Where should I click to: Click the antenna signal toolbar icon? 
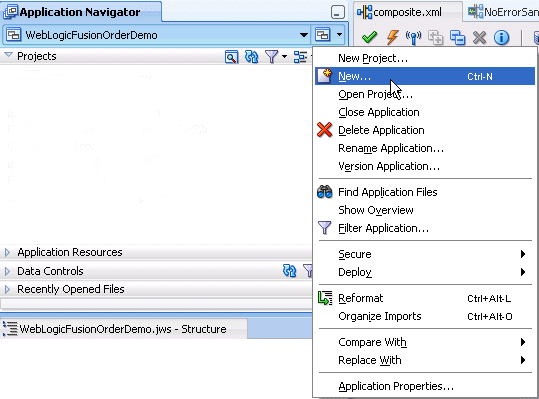point(414,37)
